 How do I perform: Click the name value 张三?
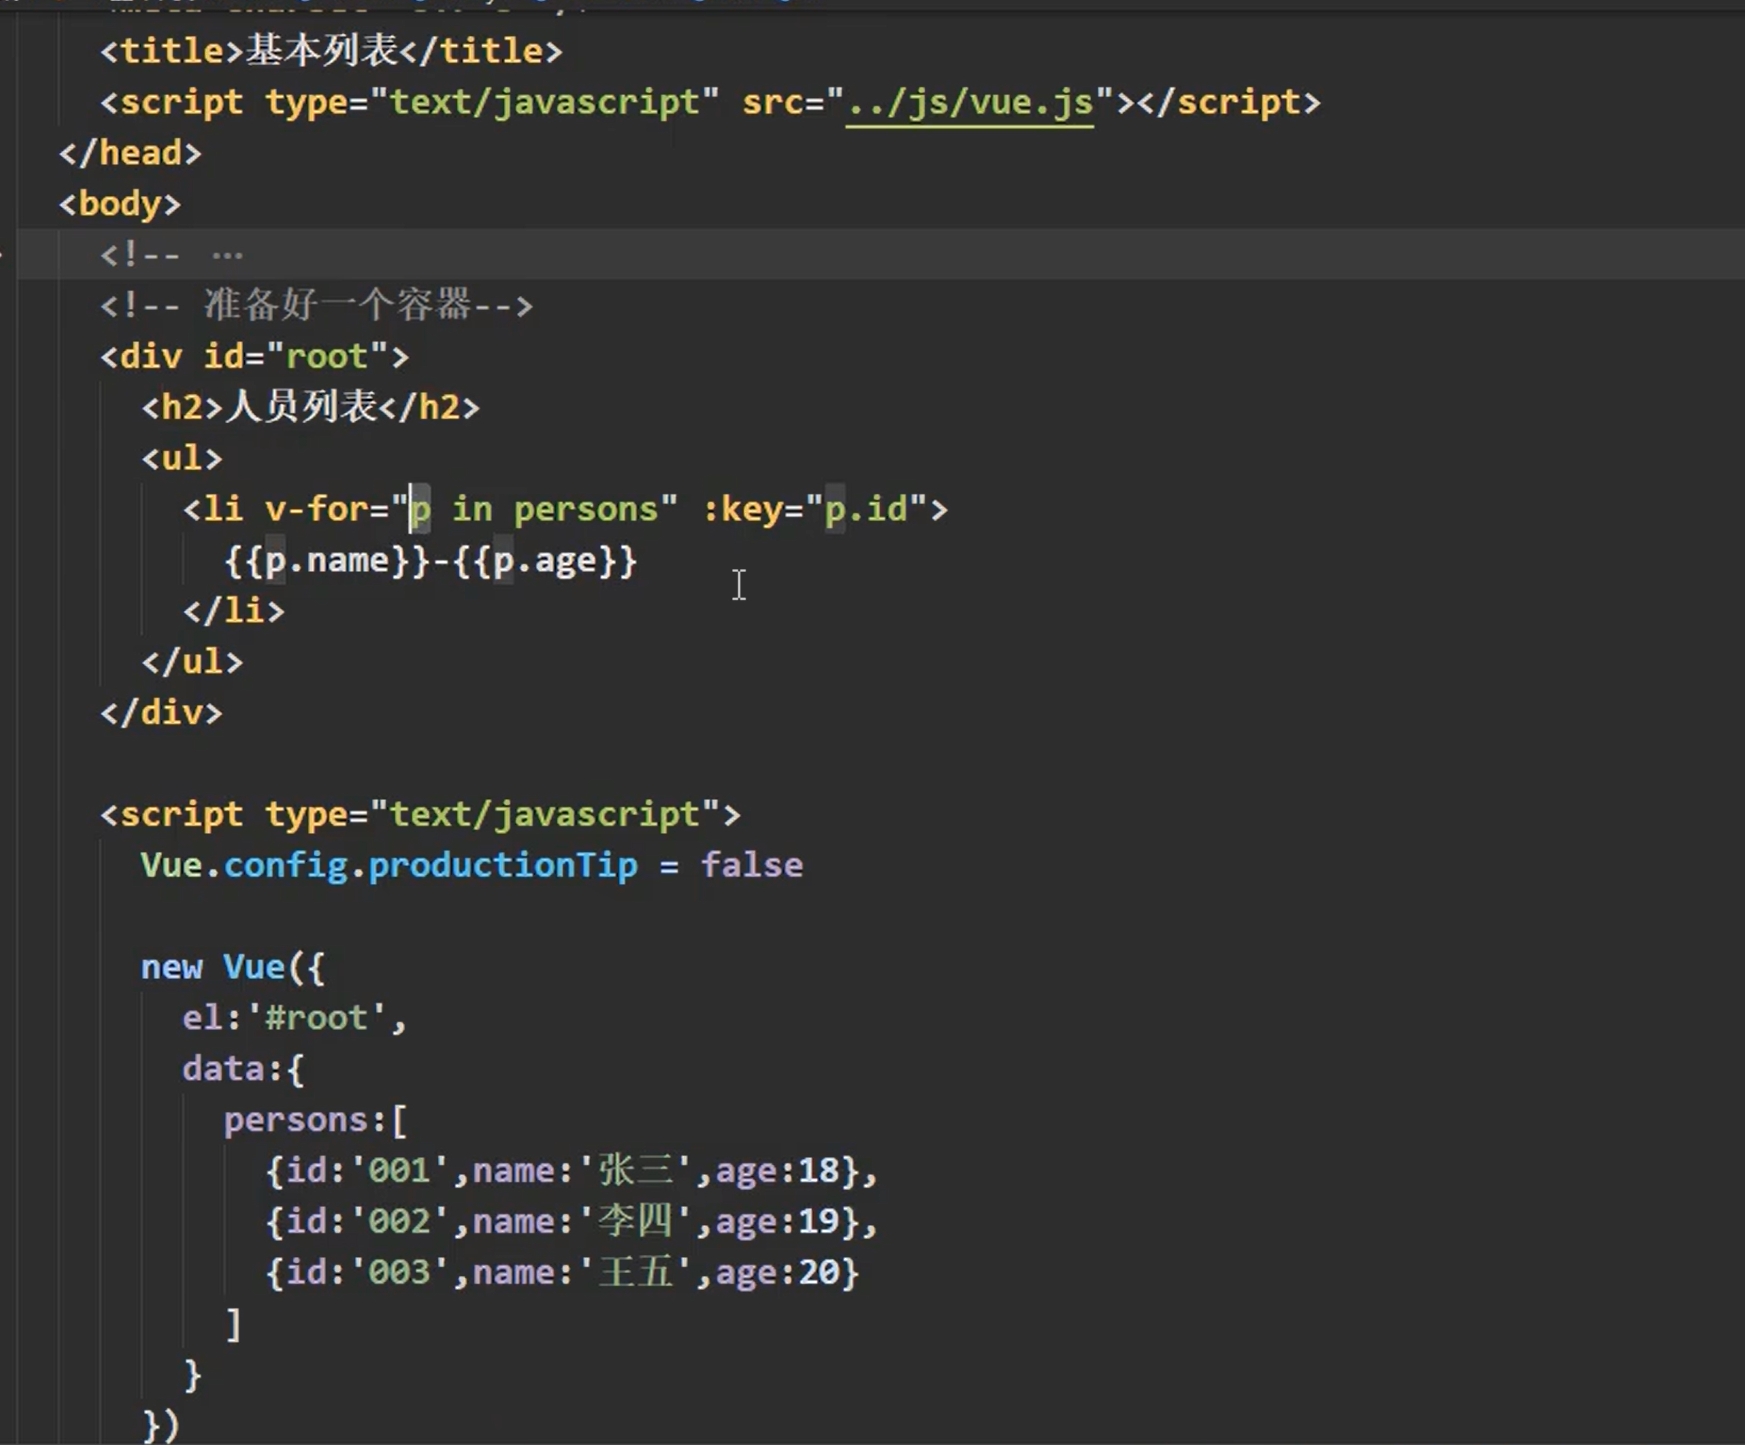635,1171
